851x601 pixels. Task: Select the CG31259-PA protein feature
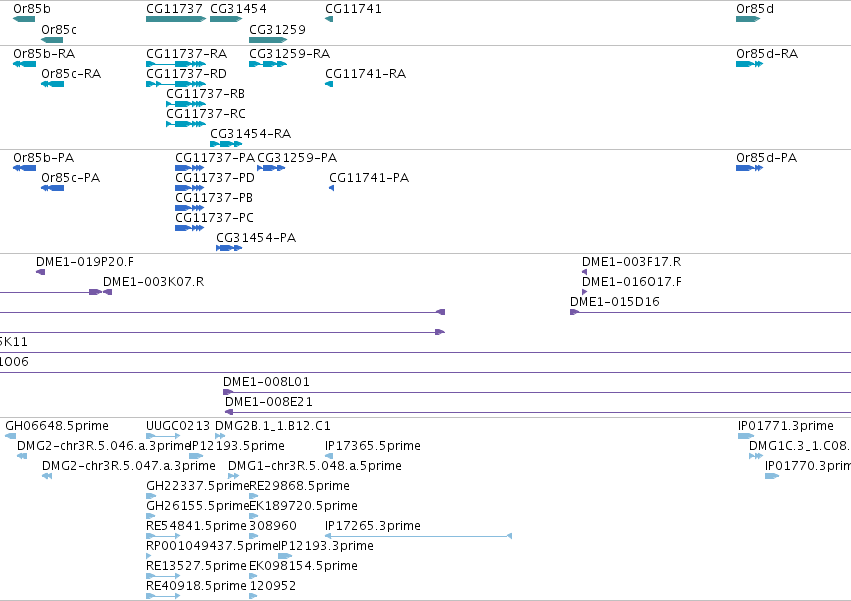[271, 168]
